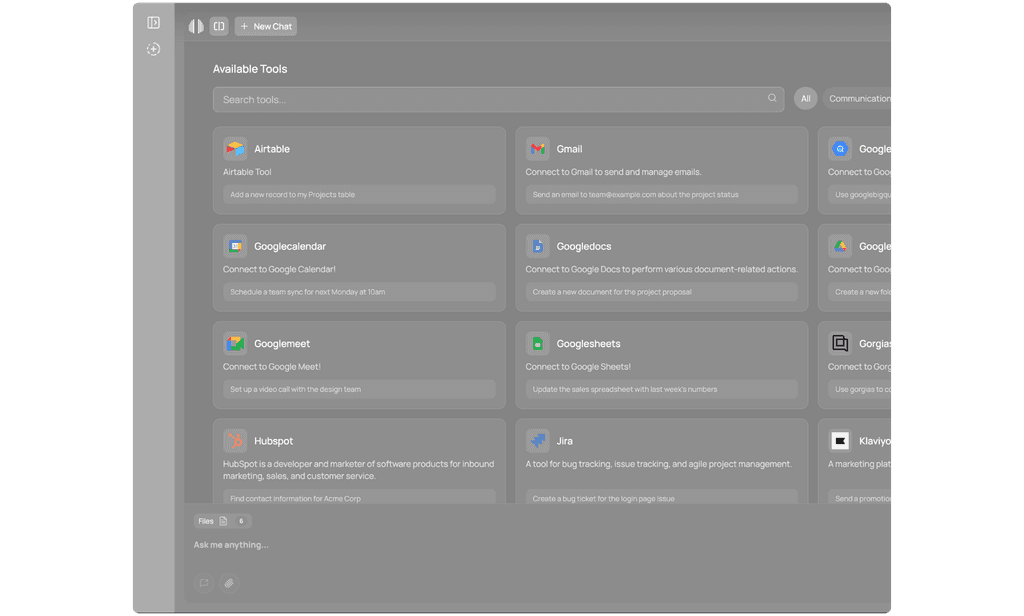Viewport: 1024px width, 616px height.
Task: Use prompt 'Send an email to team@example.com'
Action: point(662,195)
